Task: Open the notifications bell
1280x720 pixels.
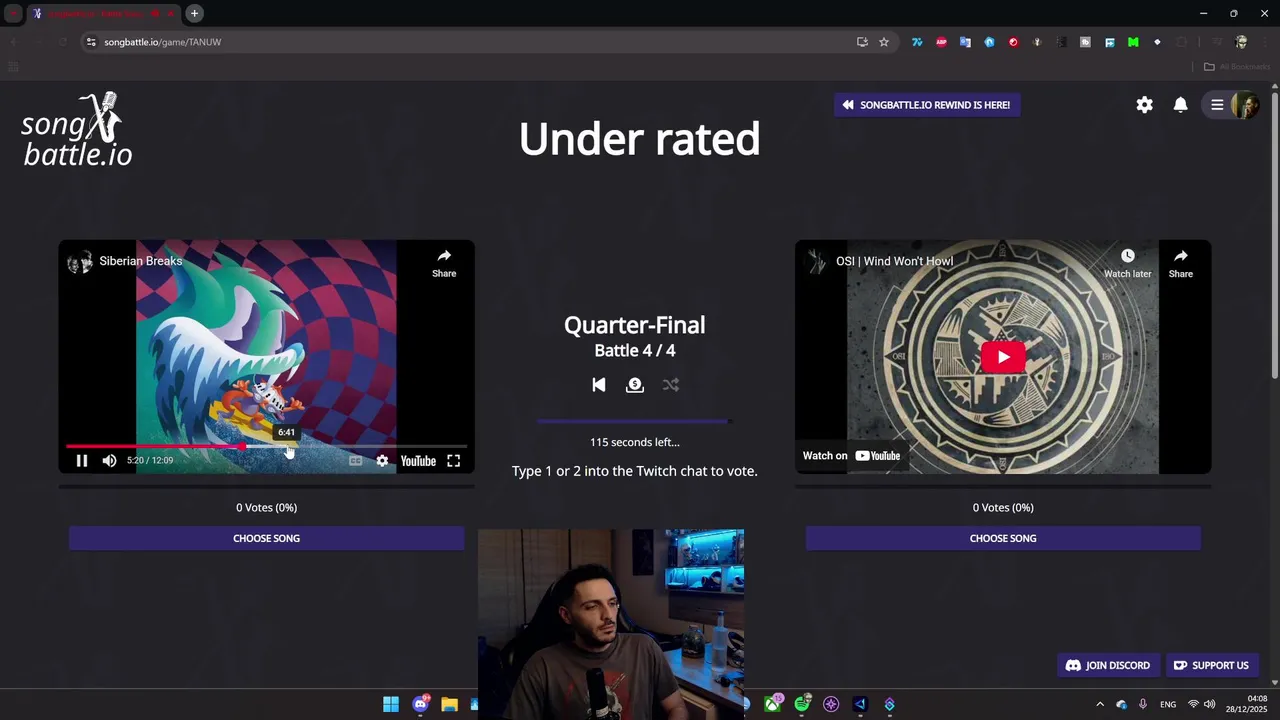Action: [1181, 105]
